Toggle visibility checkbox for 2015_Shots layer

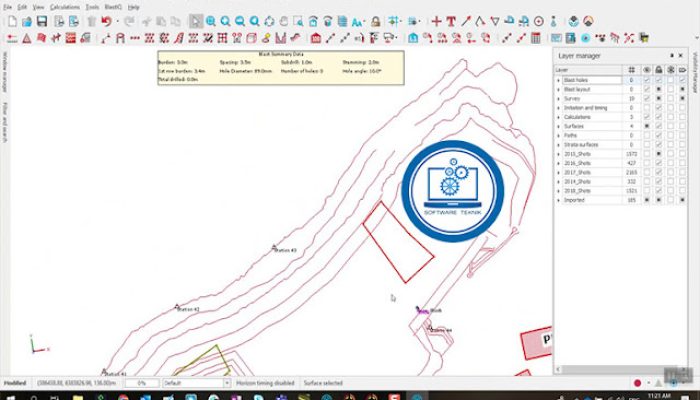(646, 154)
